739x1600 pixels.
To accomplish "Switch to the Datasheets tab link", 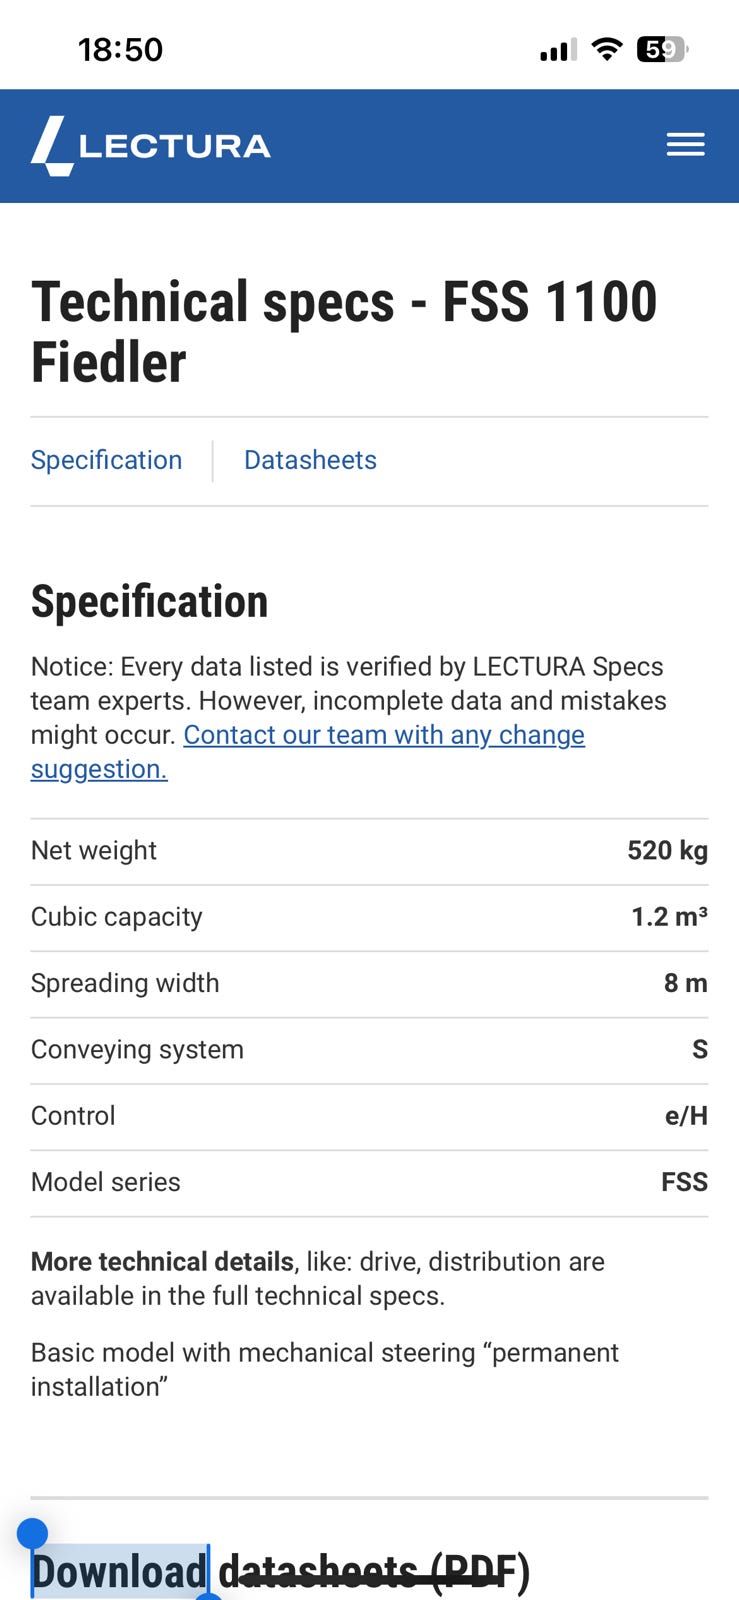I will point(310,460).
